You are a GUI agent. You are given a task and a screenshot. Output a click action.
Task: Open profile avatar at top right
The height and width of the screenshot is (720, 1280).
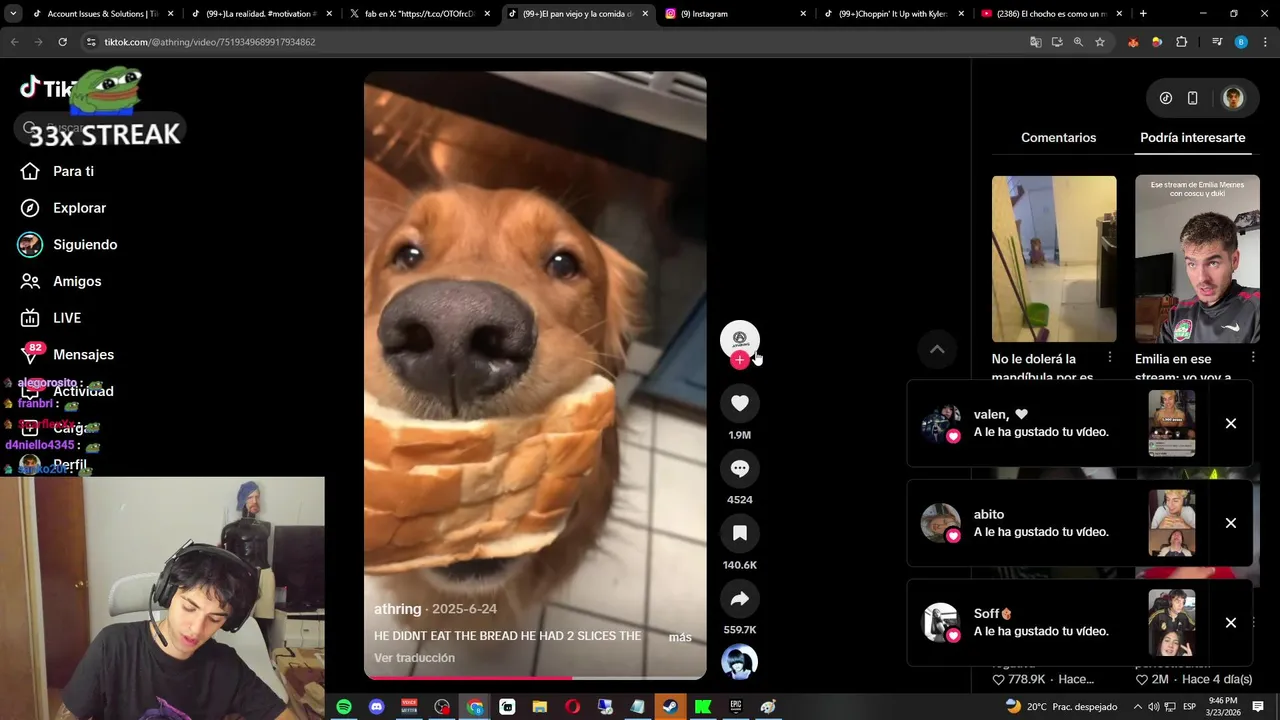point(1233,98)
